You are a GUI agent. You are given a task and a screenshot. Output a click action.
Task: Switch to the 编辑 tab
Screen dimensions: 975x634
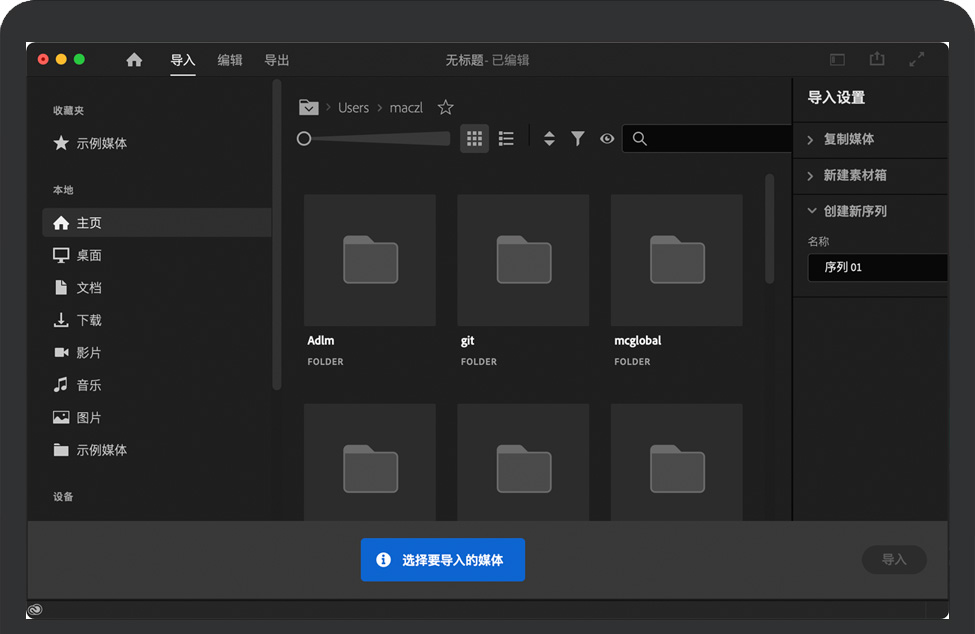230,60
